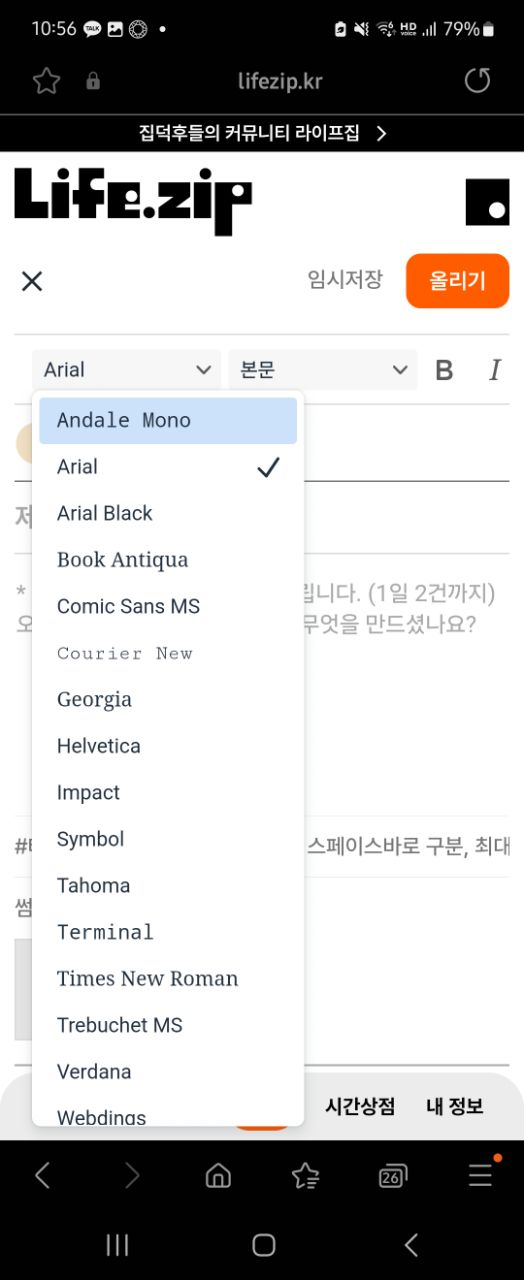Image resolution: width=524 pixels, height=1280 pixels.
Task: Expand the 라이프집 community banner chevron
Action: tap(381, 133)
